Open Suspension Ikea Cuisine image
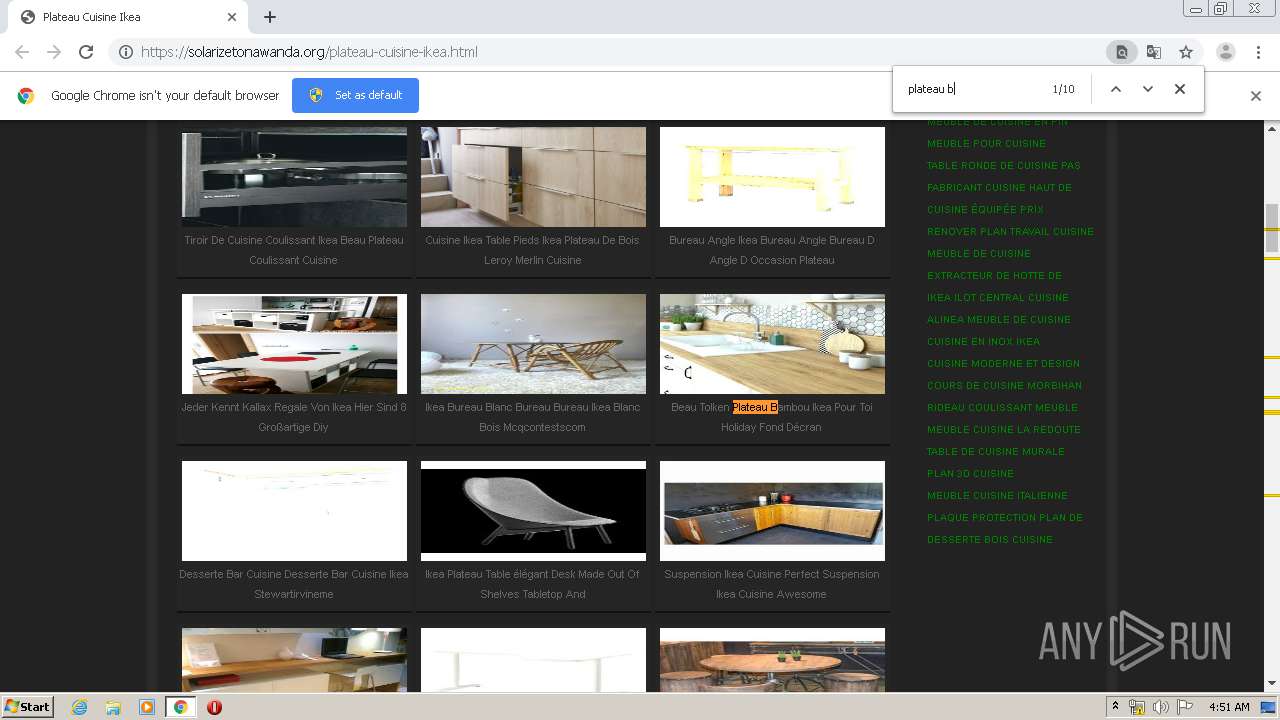Screen dimensions: 1280x720 coord(772,511)
